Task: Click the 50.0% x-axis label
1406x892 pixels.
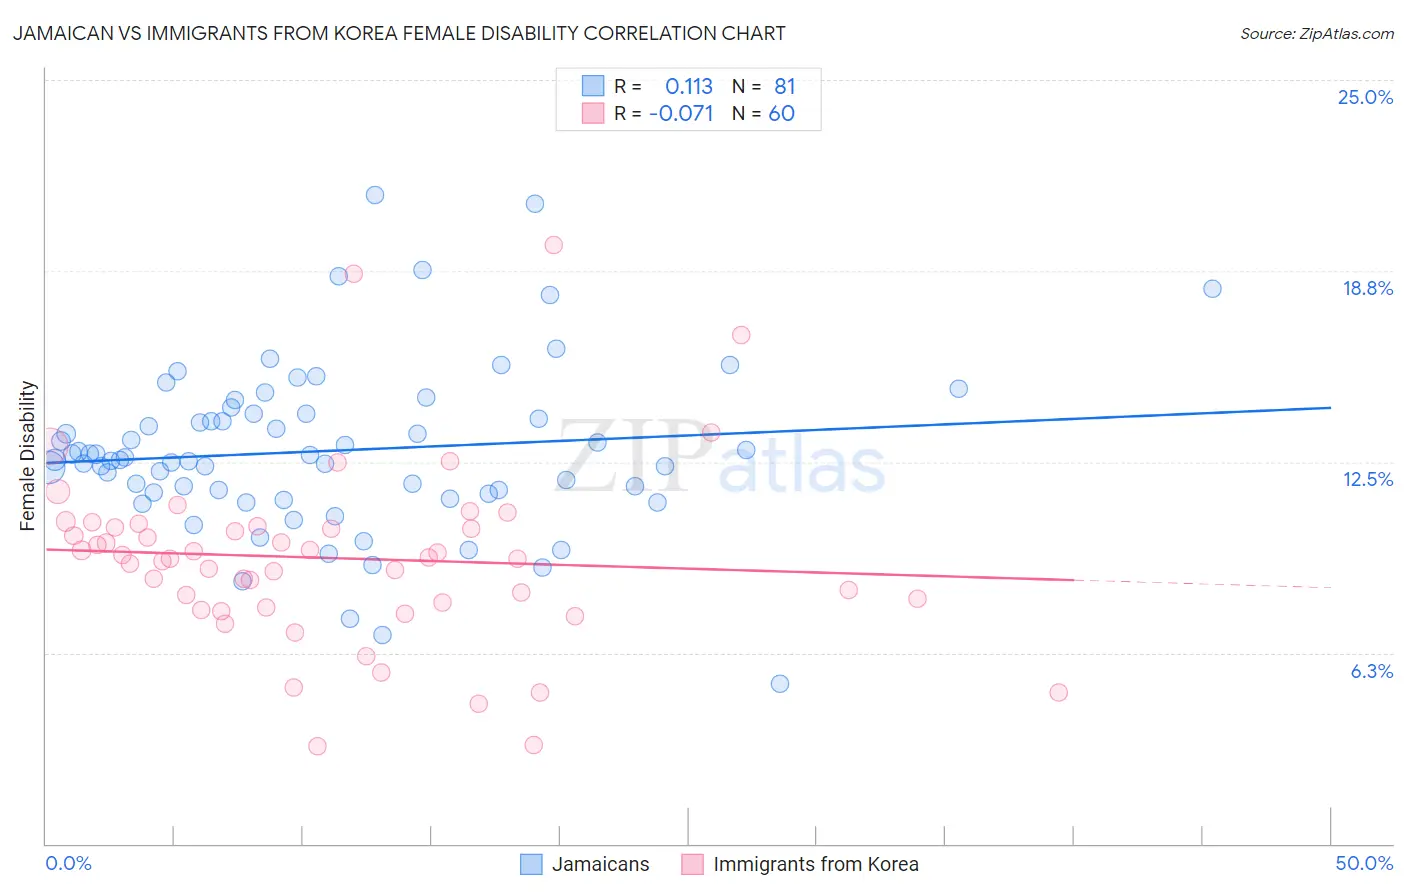Action: (x=1364, y=863)
